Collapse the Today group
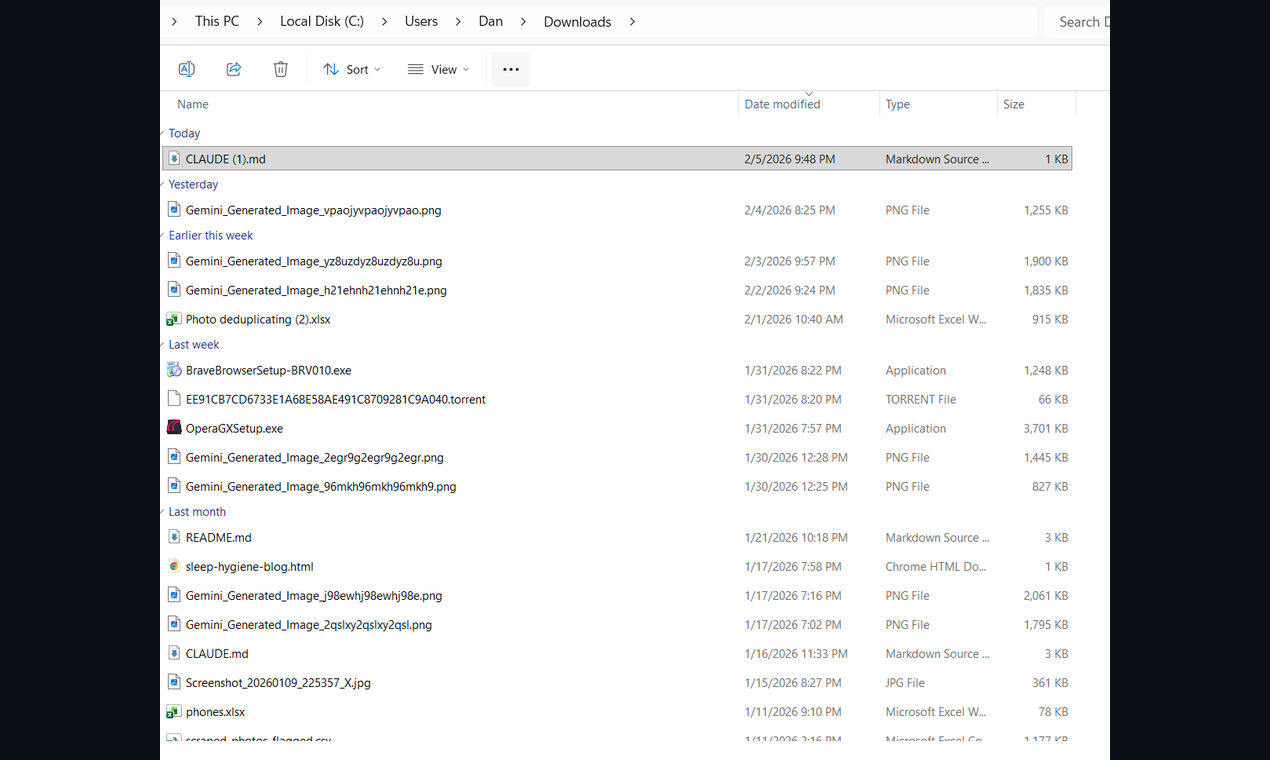This screenshot has height=760, width=1270. click(163, 133)
